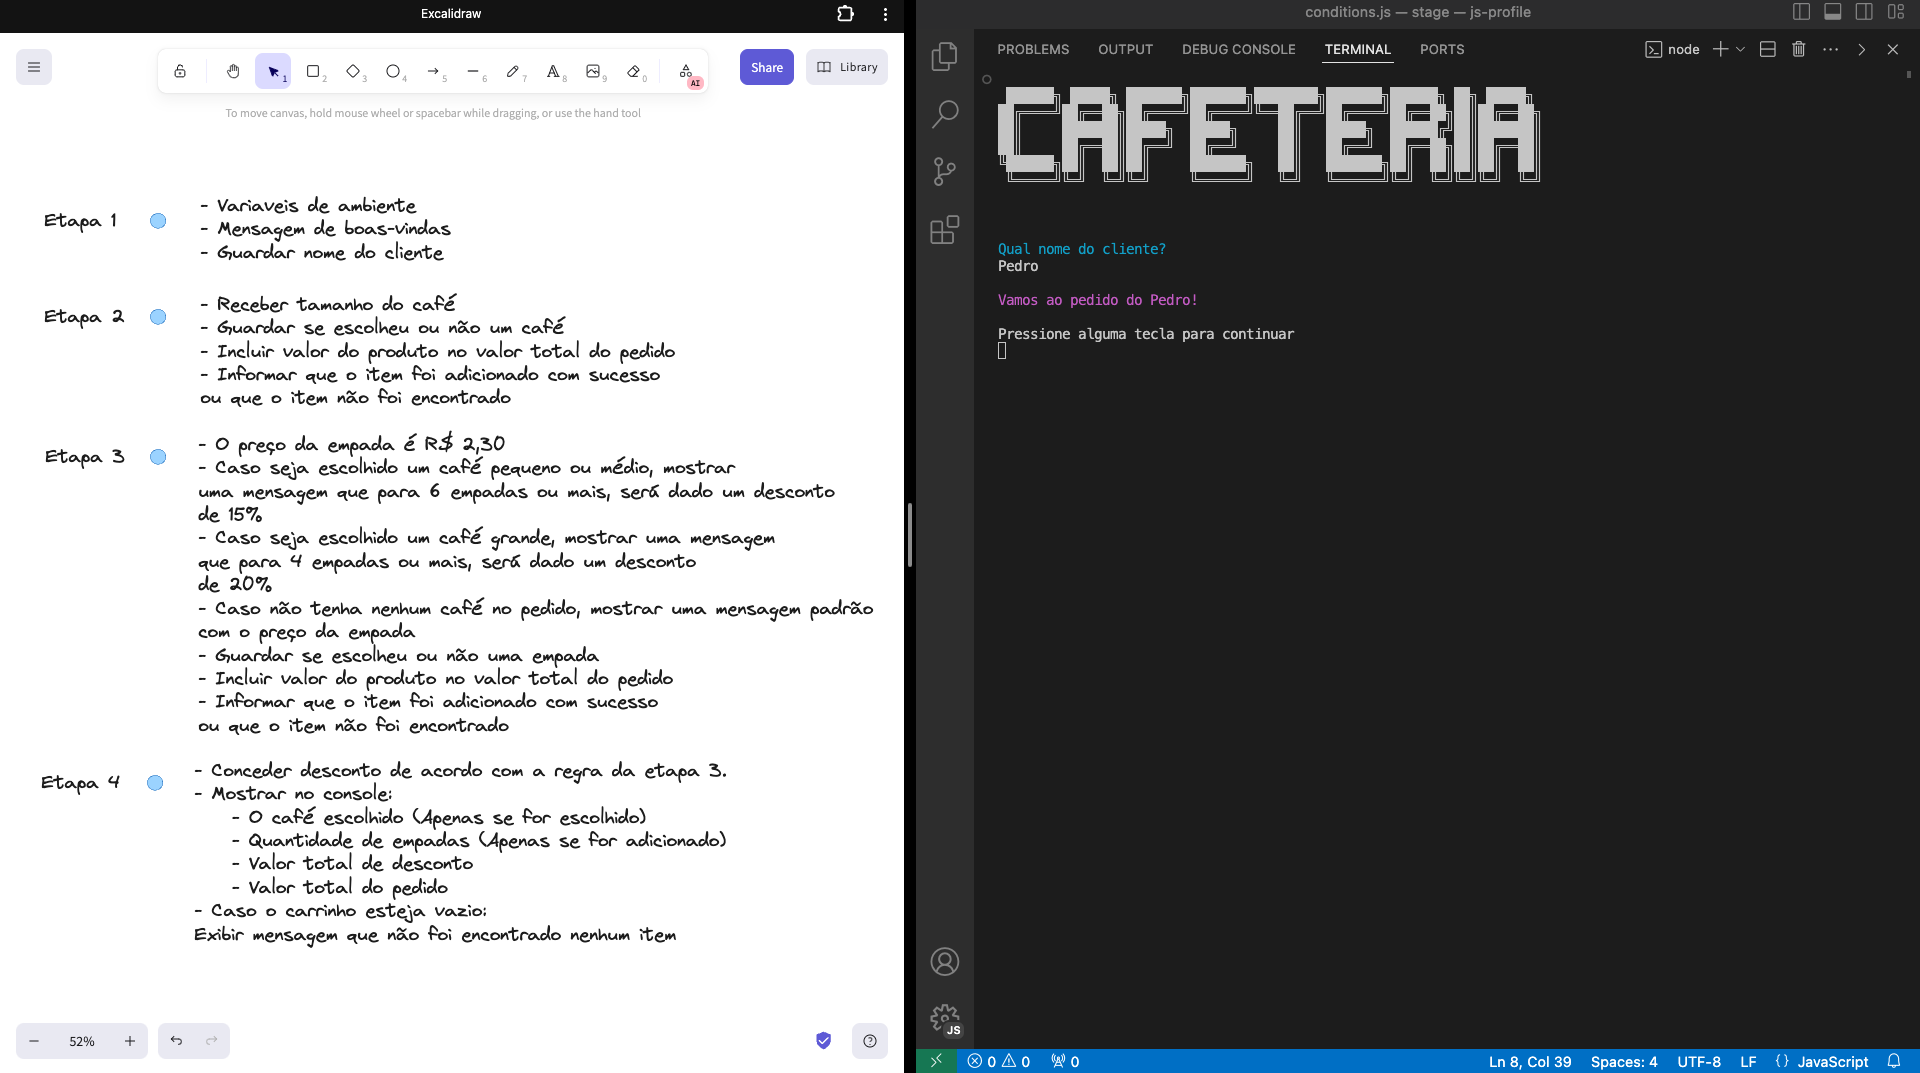This screenshot has height=1073, width=1920.
Task: Select the Etapa 2 blue circle
Action: [158, 317]
